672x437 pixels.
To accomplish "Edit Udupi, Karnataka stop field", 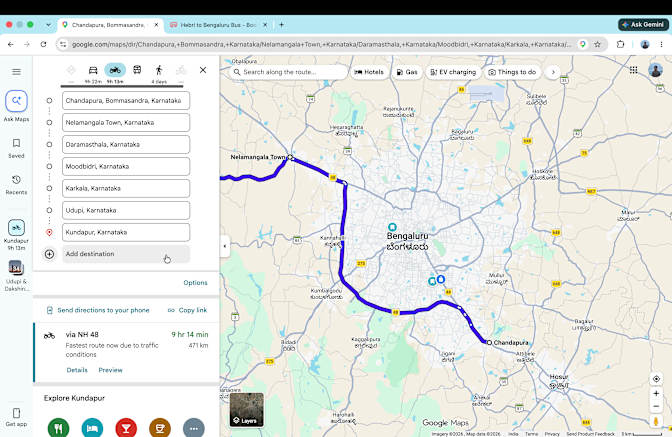I will pos(126,210).
